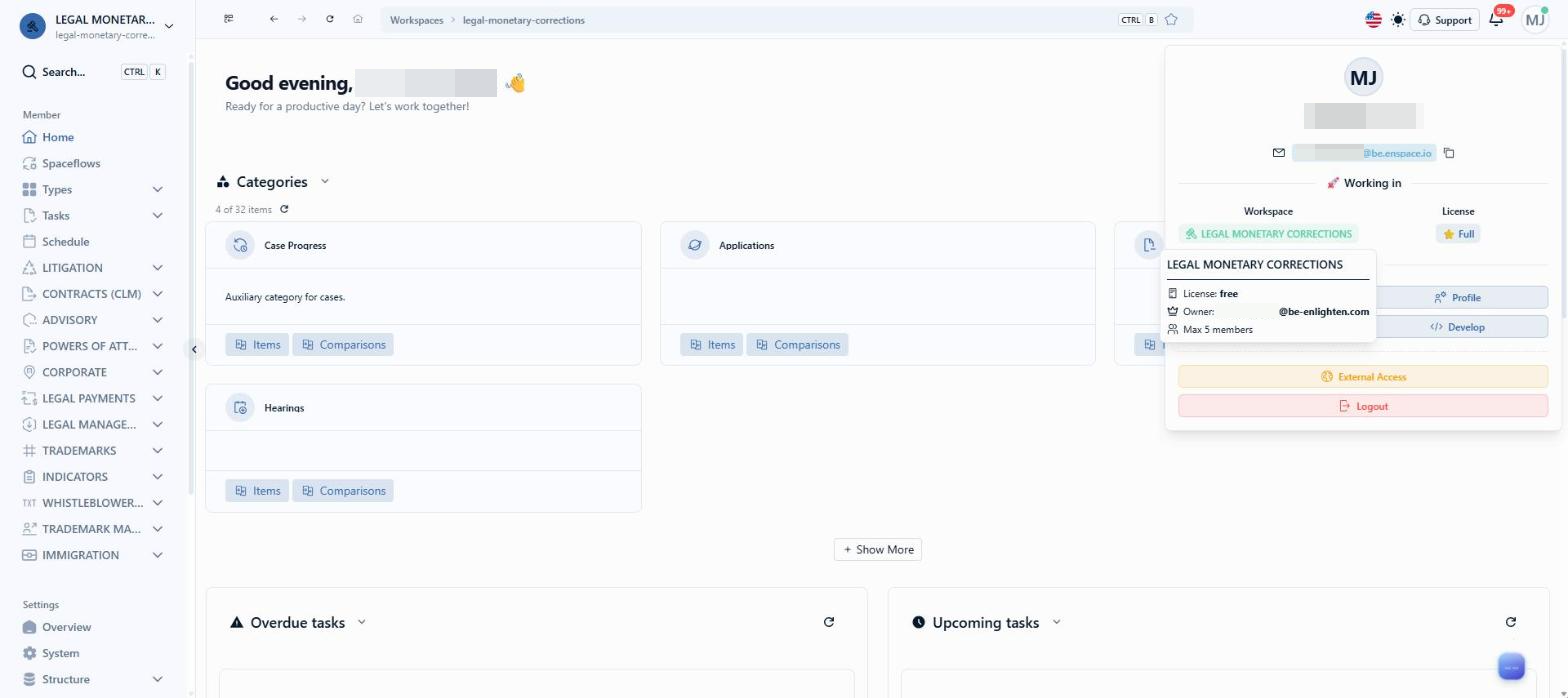Screen dimensions: 1568x698
Task: Open Comparisons for Applications
Action: (x=798, y=344)
